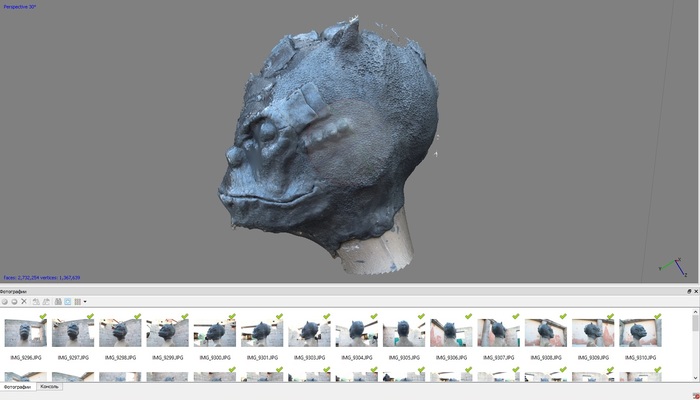Viewport: 700px width, 400px height.
Task: Click the highlighted blue icon in Photos toolbar
Action: coord(67,301)
